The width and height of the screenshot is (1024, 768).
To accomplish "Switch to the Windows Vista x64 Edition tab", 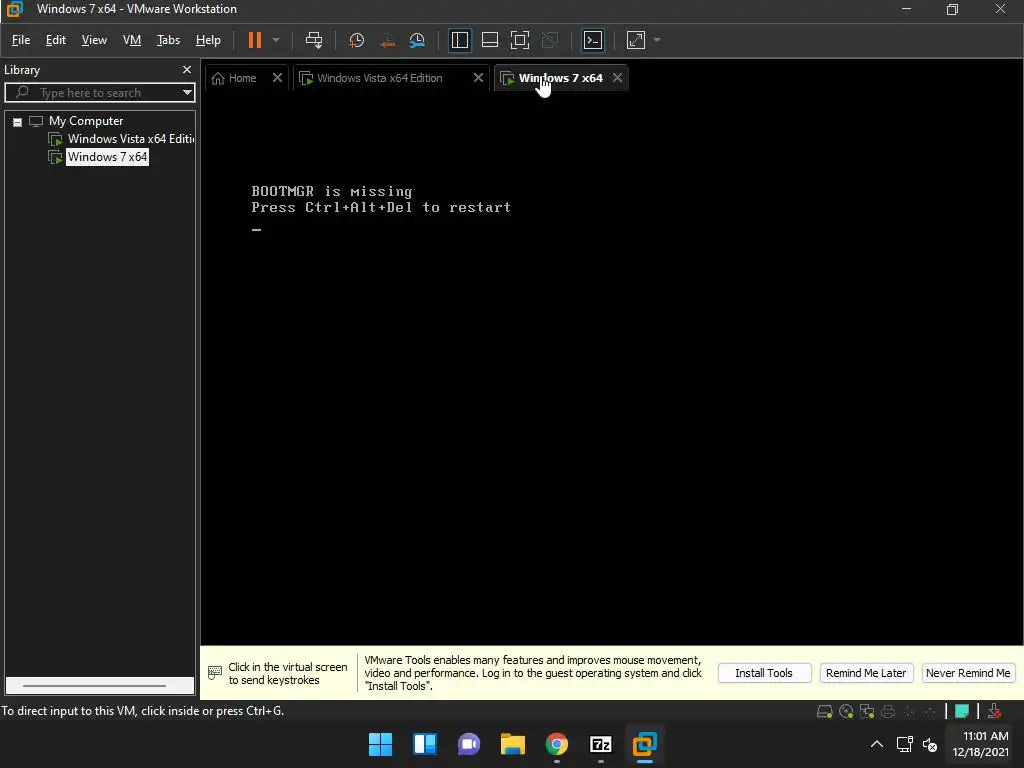I will pyautogui.click(x=380, y=78).
